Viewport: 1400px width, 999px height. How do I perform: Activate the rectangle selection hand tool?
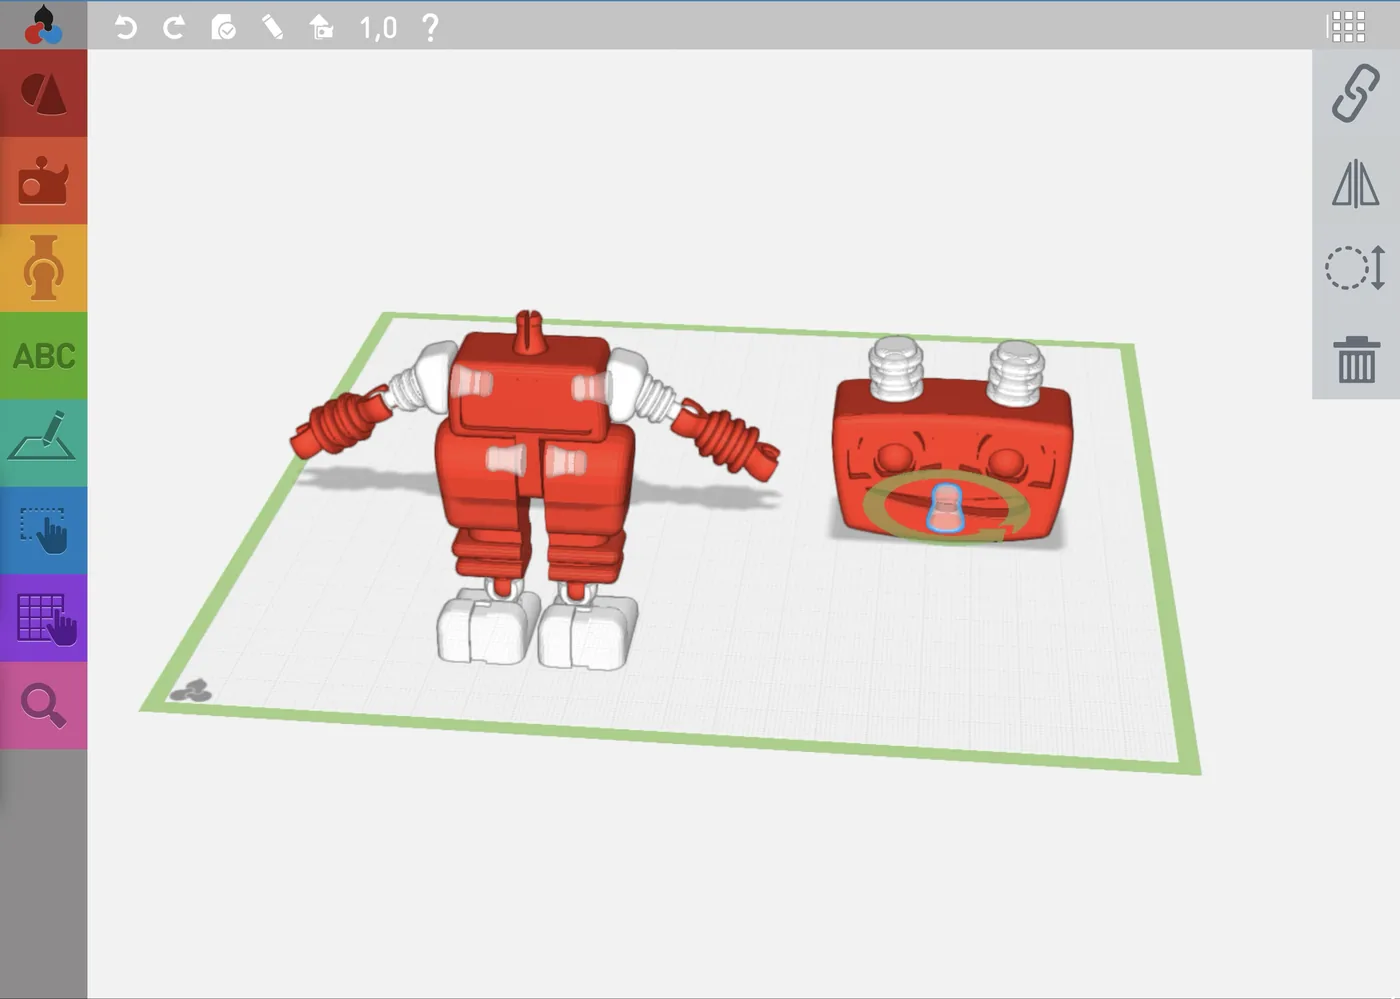coord(43,530)
